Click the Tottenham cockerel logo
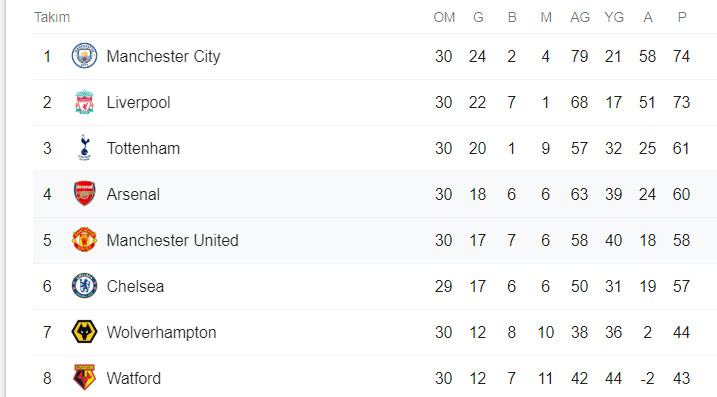The image size is (717, 397). [84, 148]
